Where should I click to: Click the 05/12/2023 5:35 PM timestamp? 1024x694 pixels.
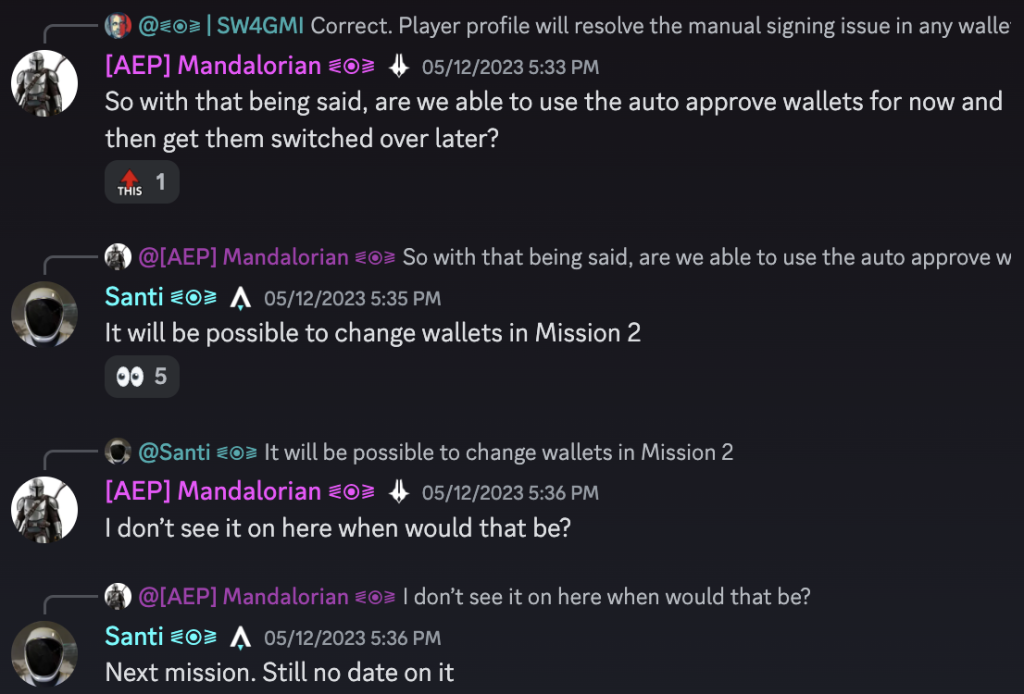click(x=352, y=299)
